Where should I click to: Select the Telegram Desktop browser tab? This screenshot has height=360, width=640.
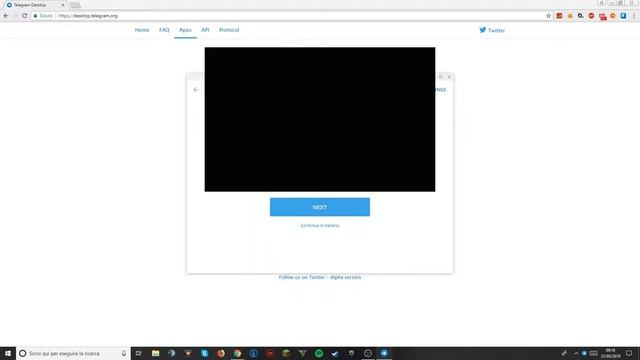[x=35, y=5]
